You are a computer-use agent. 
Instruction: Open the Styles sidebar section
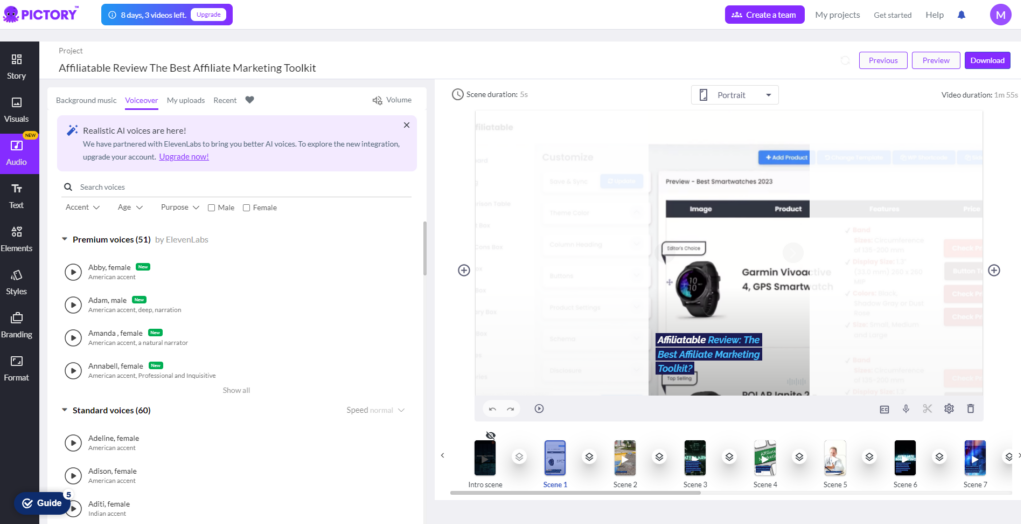coord(17,281)
